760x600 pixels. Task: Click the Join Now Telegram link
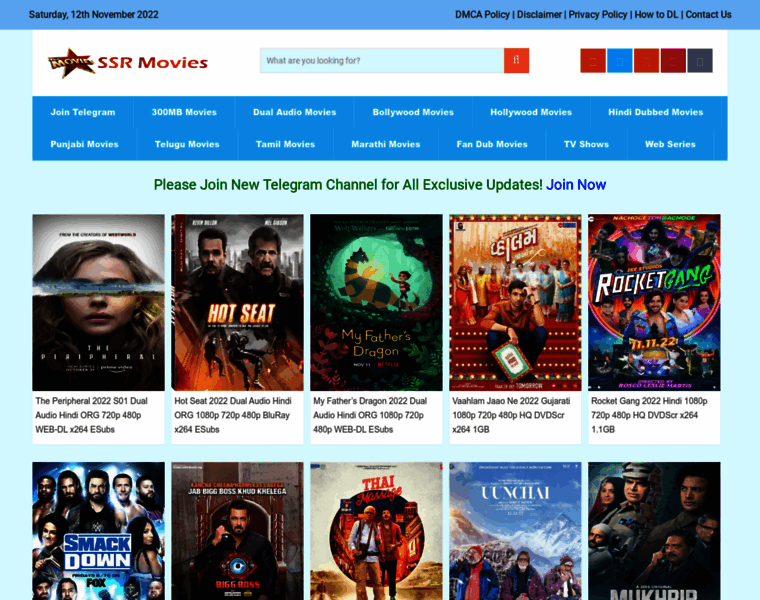(x=576, y=185)
